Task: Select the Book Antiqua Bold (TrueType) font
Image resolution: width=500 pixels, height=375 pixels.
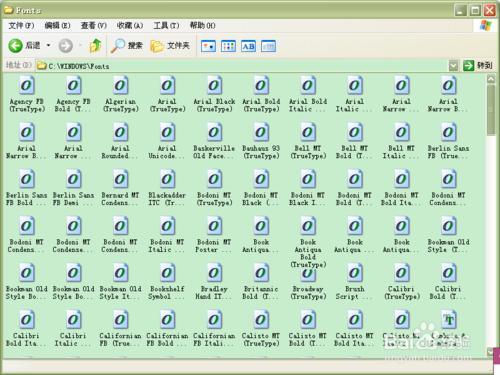Action: point(308,242)
